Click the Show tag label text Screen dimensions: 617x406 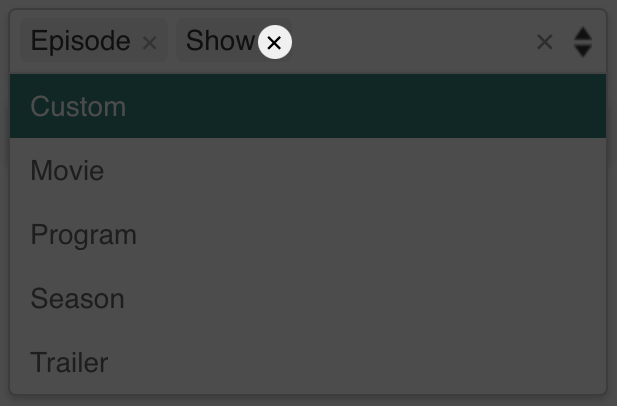[220, 41]
